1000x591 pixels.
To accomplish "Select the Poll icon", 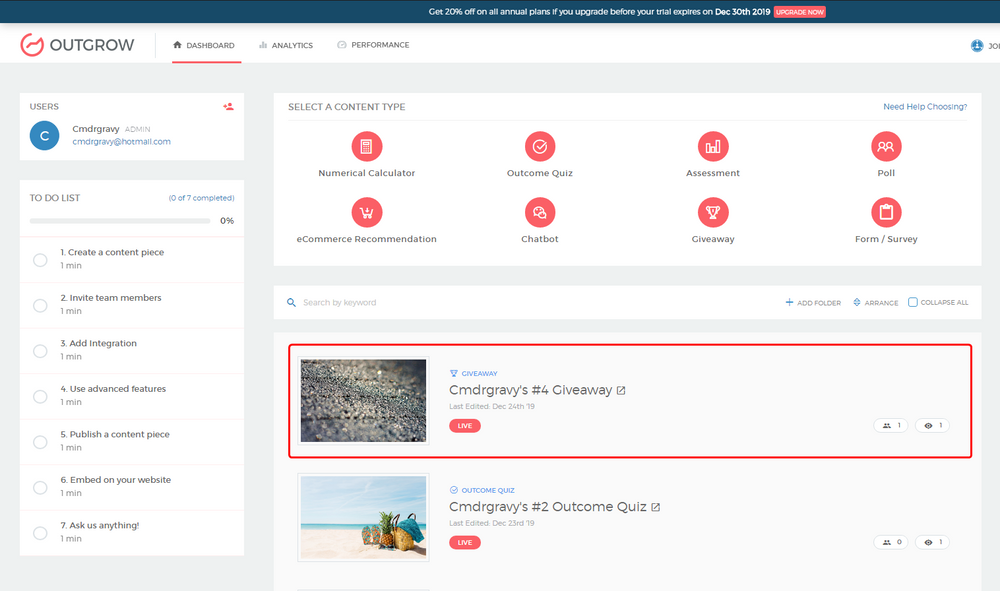I will point(886,147).
